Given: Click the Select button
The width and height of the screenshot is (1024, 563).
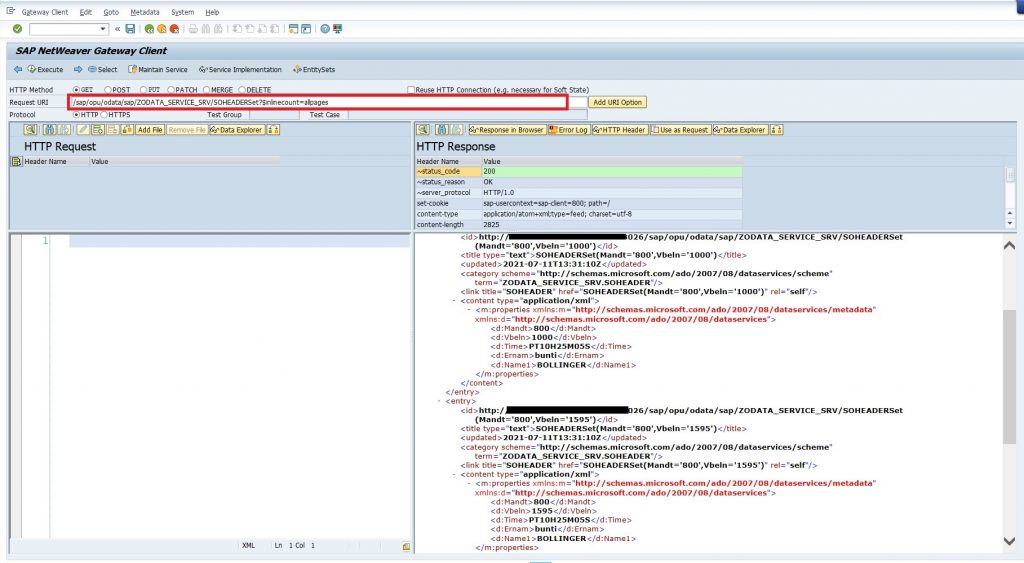Looking at the screenshot, I should pyautogui.click(x=103, y=69).
